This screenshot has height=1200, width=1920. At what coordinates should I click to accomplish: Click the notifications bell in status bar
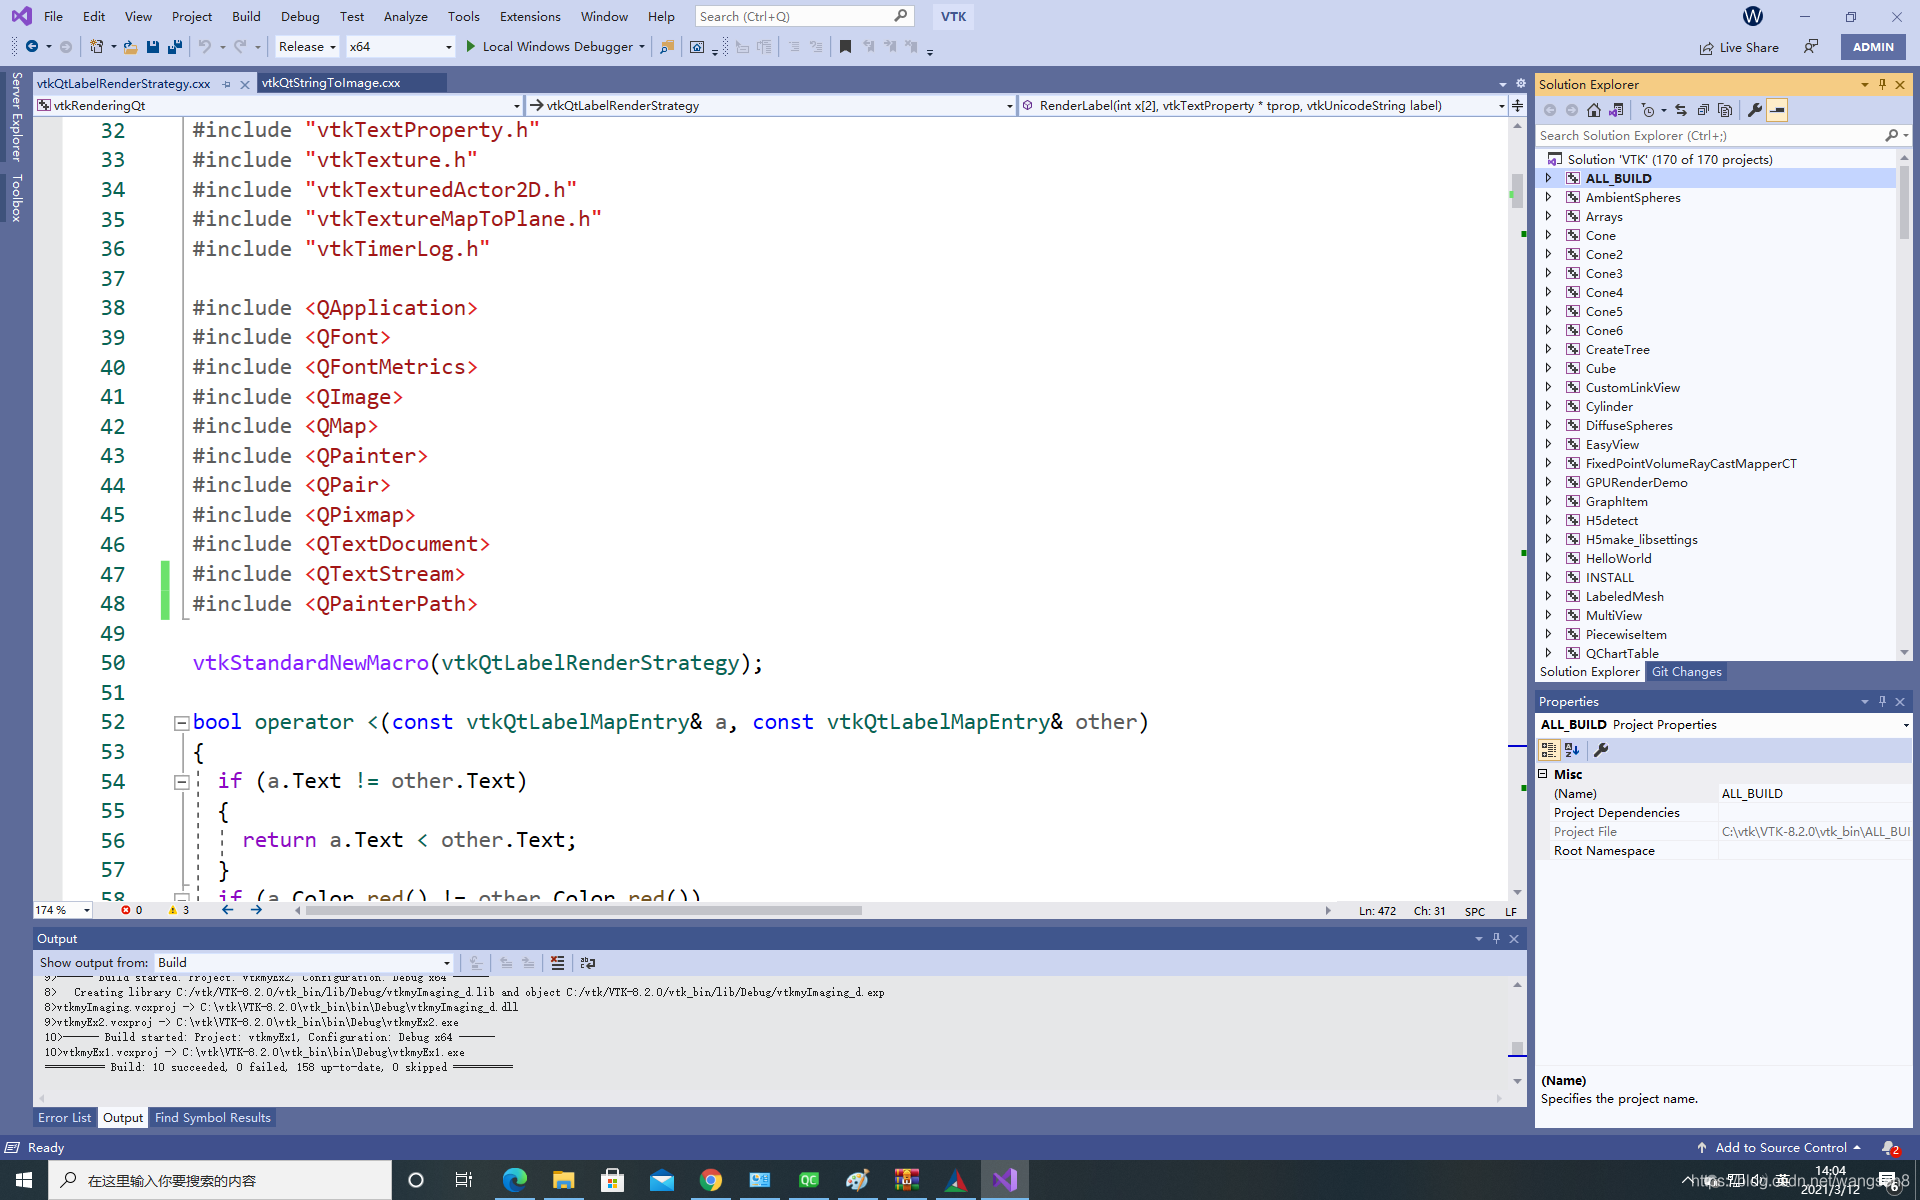pyautogui.click(x=1889, y=1148)
